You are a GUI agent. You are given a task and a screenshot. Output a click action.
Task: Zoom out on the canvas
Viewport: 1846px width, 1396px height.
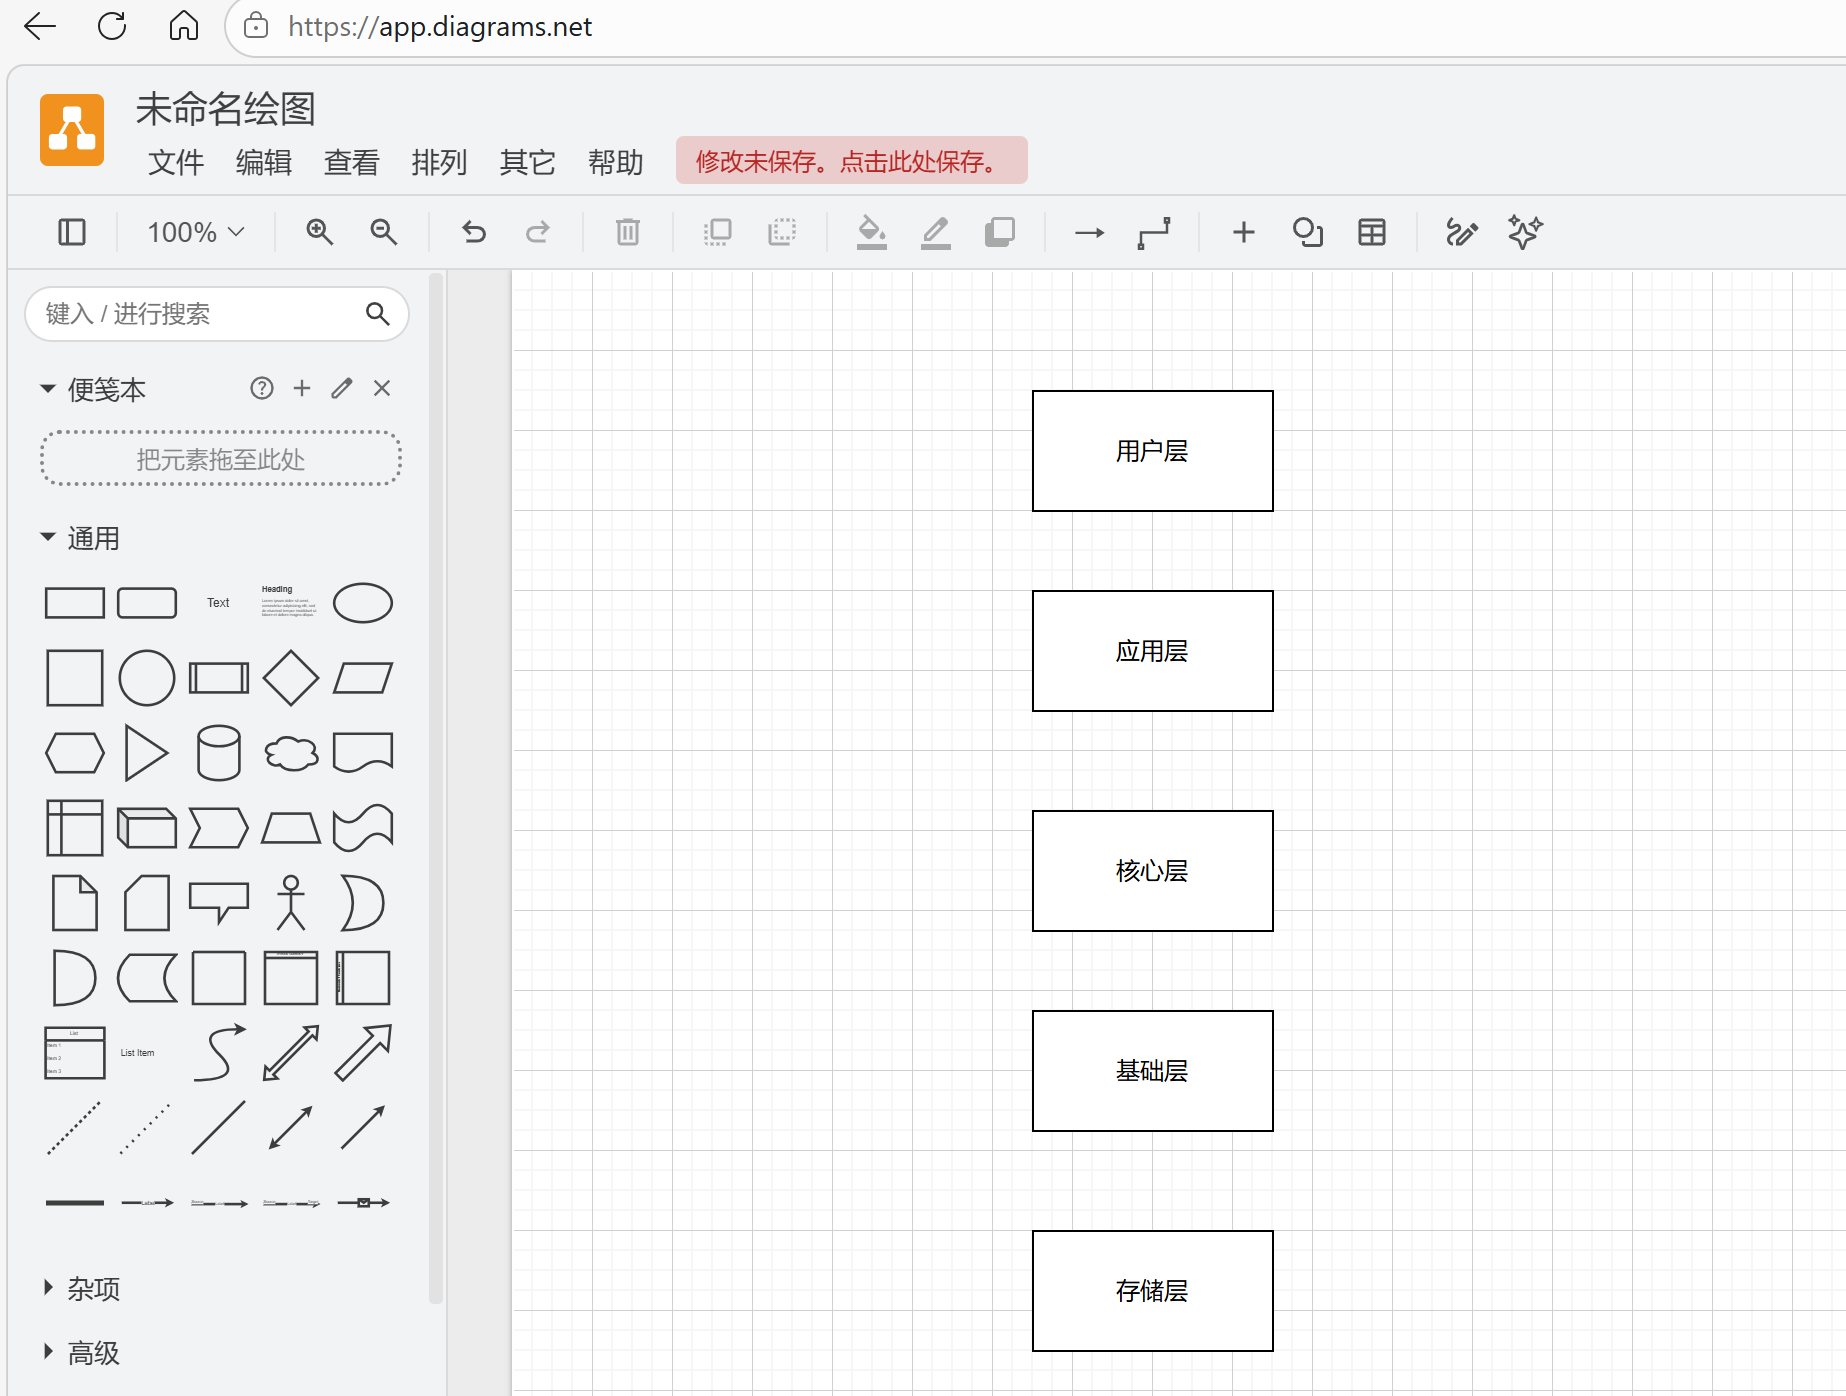coord(384,232)
